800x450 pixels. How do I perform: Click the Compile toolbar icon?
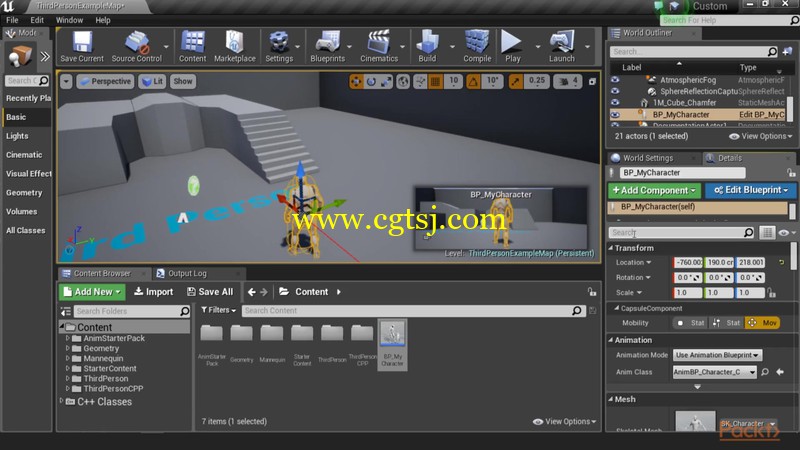[x=477, y=46]
